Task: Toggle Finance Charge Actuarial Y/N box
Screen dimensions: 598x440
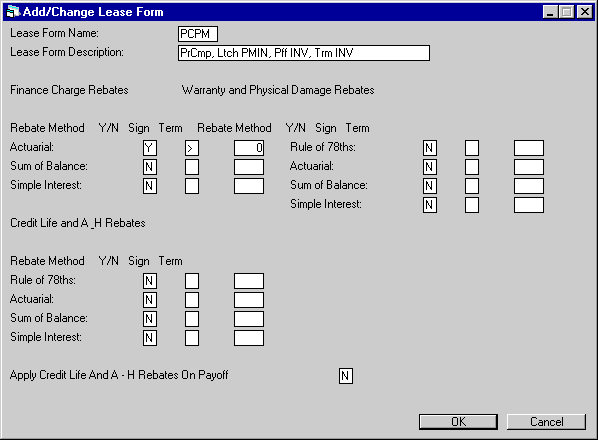Action: coord(150,148)
